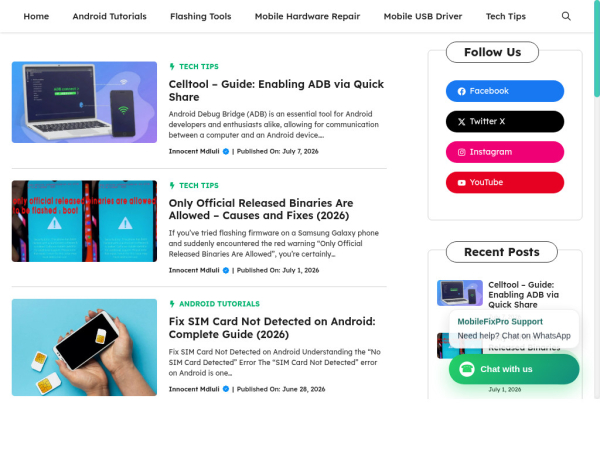Screen dimensions: 600x450
Task: Open Only Official Released Binaries article thumbnail
Action: click(x=84, y=221)
